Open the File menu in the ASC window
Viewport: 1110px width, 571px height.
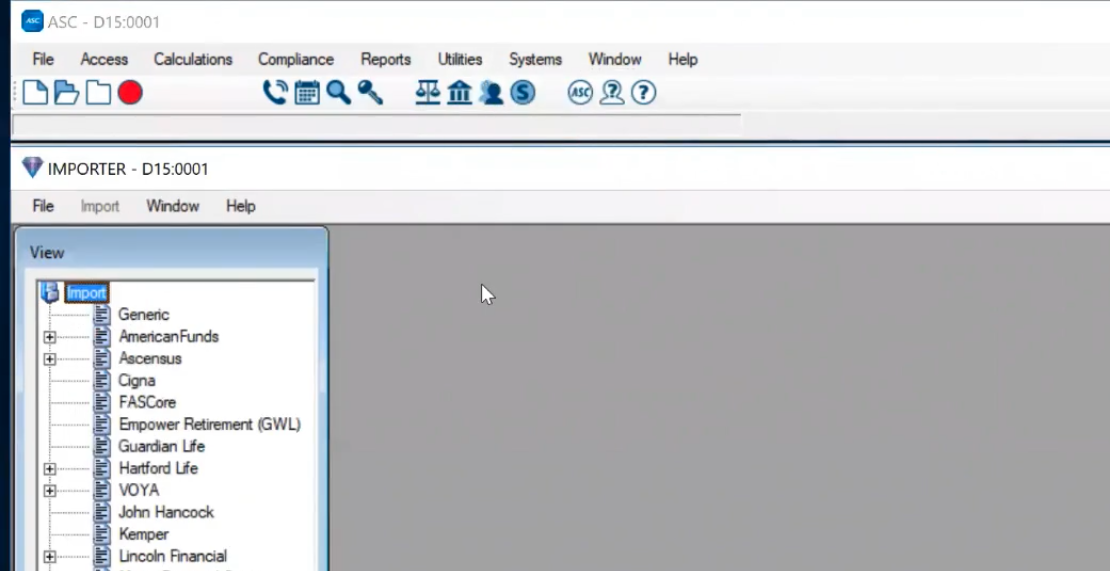[x=43, y=59]
